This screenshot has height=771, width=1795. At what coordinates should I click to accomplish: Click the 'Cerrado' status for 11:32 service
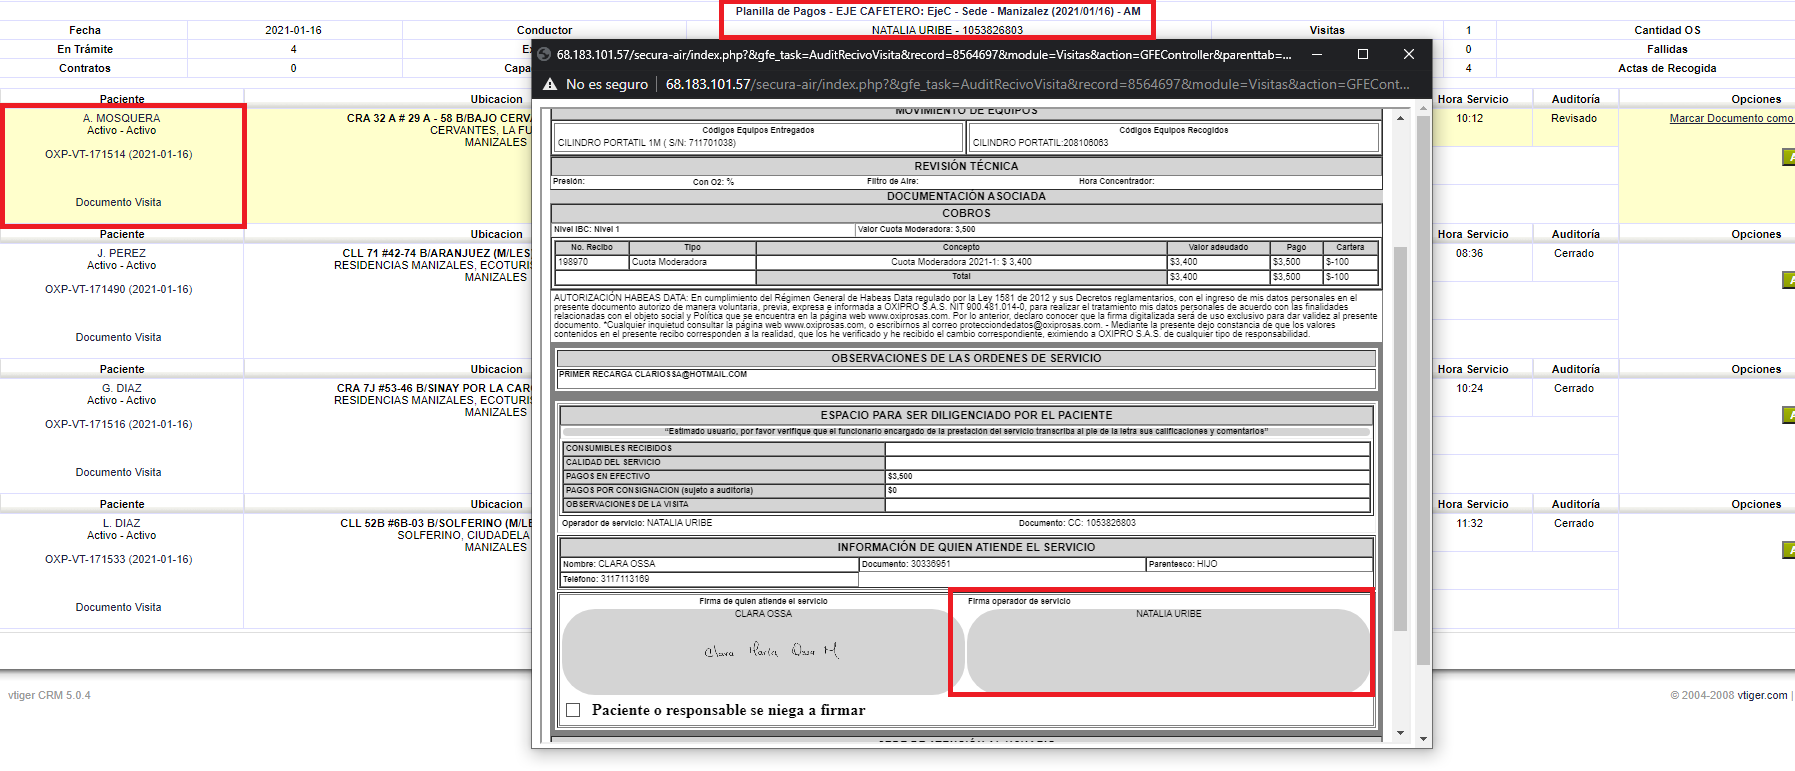1574,523
